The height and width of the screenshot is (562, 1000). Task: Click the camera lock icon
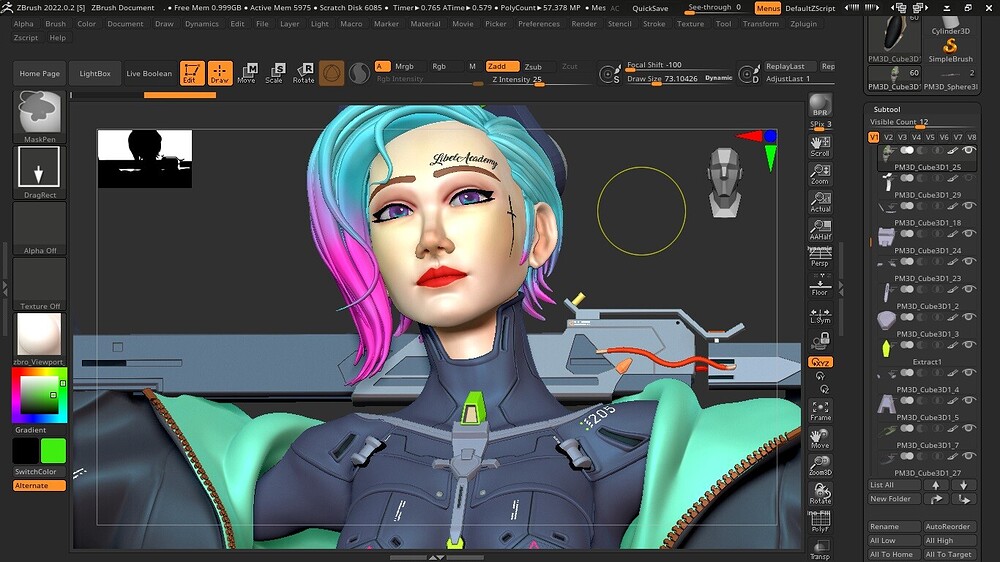pyautogui.click(x=820, y=341)
